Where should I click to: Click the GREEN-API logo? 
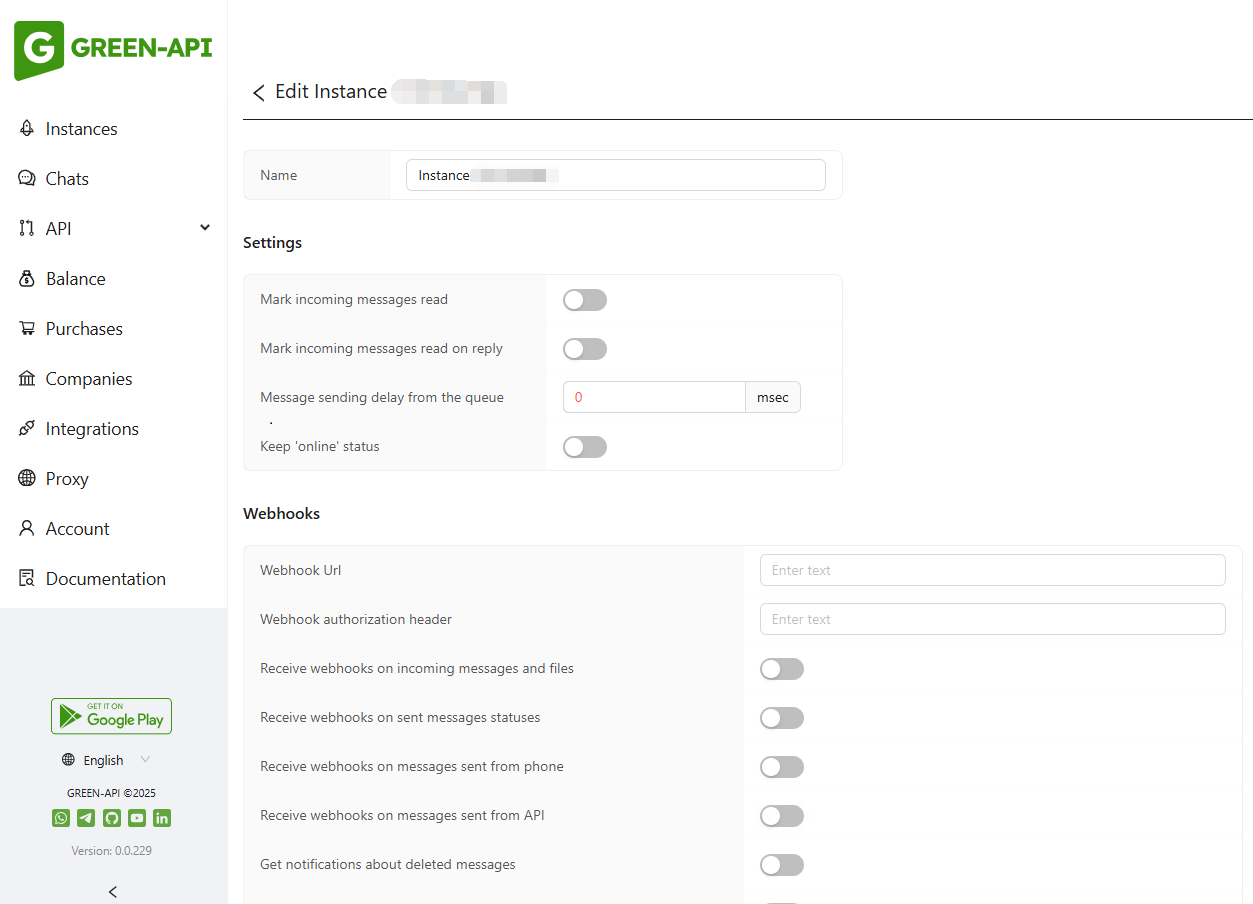113,49
